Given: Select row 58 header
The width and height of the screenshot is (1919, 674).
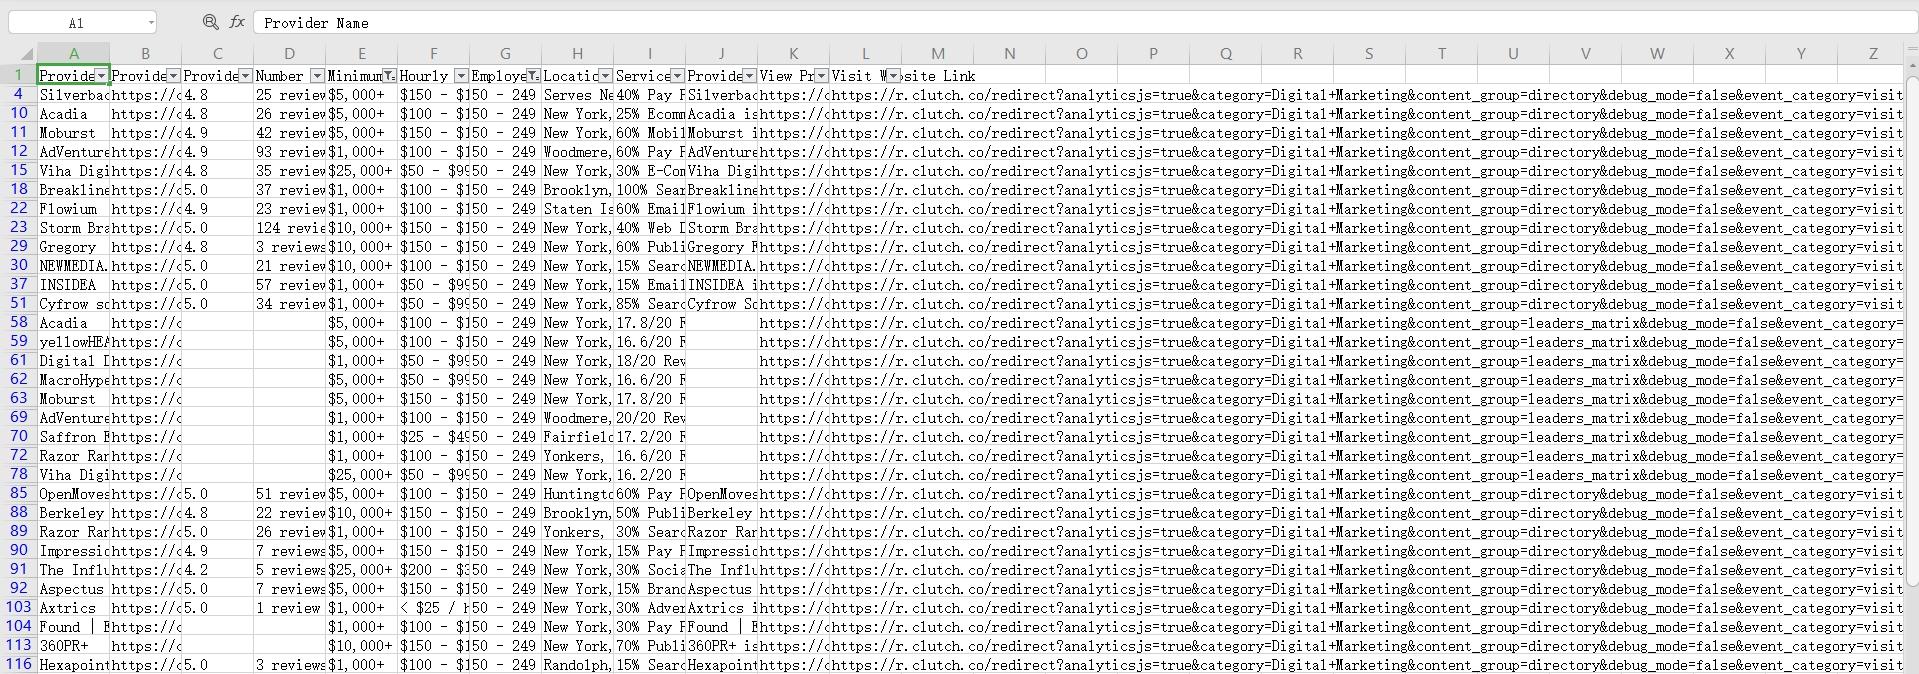Looking at the screenshot, I should pyautogui.click(x=19, y=323).
